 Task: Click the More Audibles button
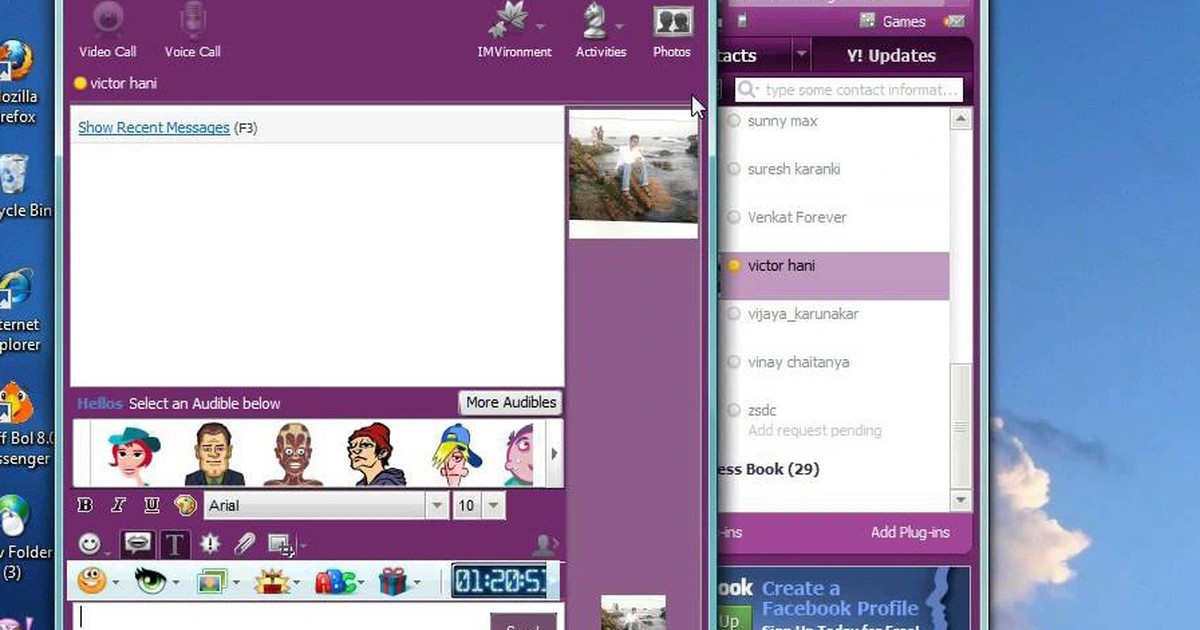click(510, 402)
